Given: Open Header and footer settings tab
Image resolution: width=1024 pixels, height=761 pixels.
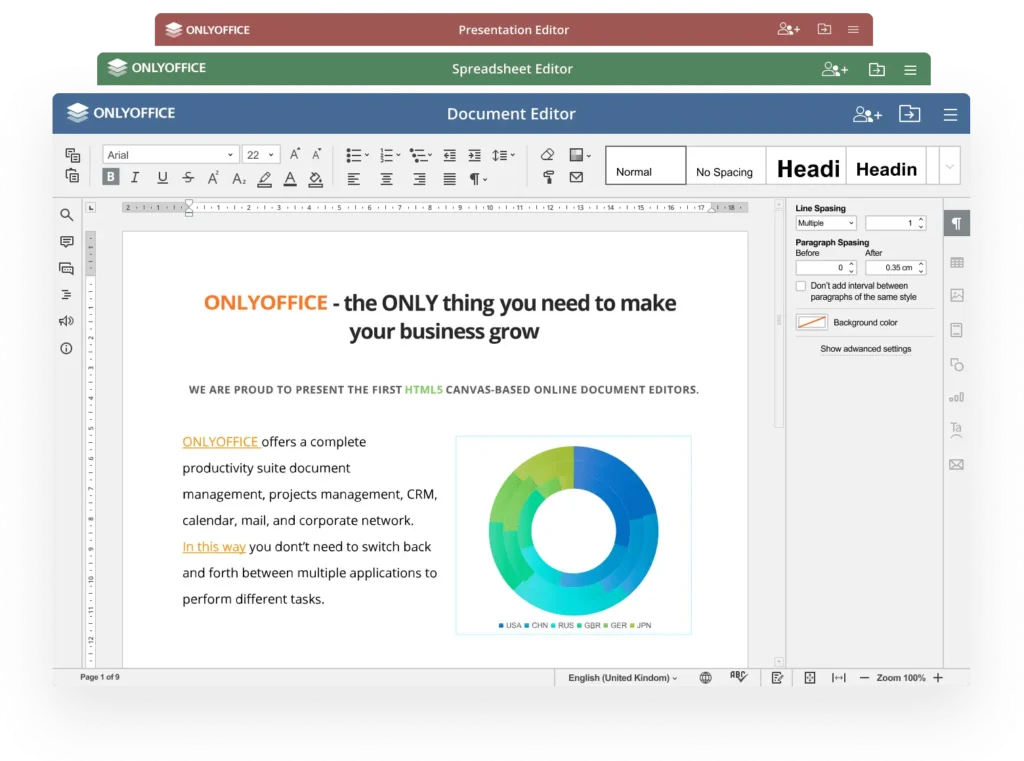Looking at the screenshot, I should (957, 331).
